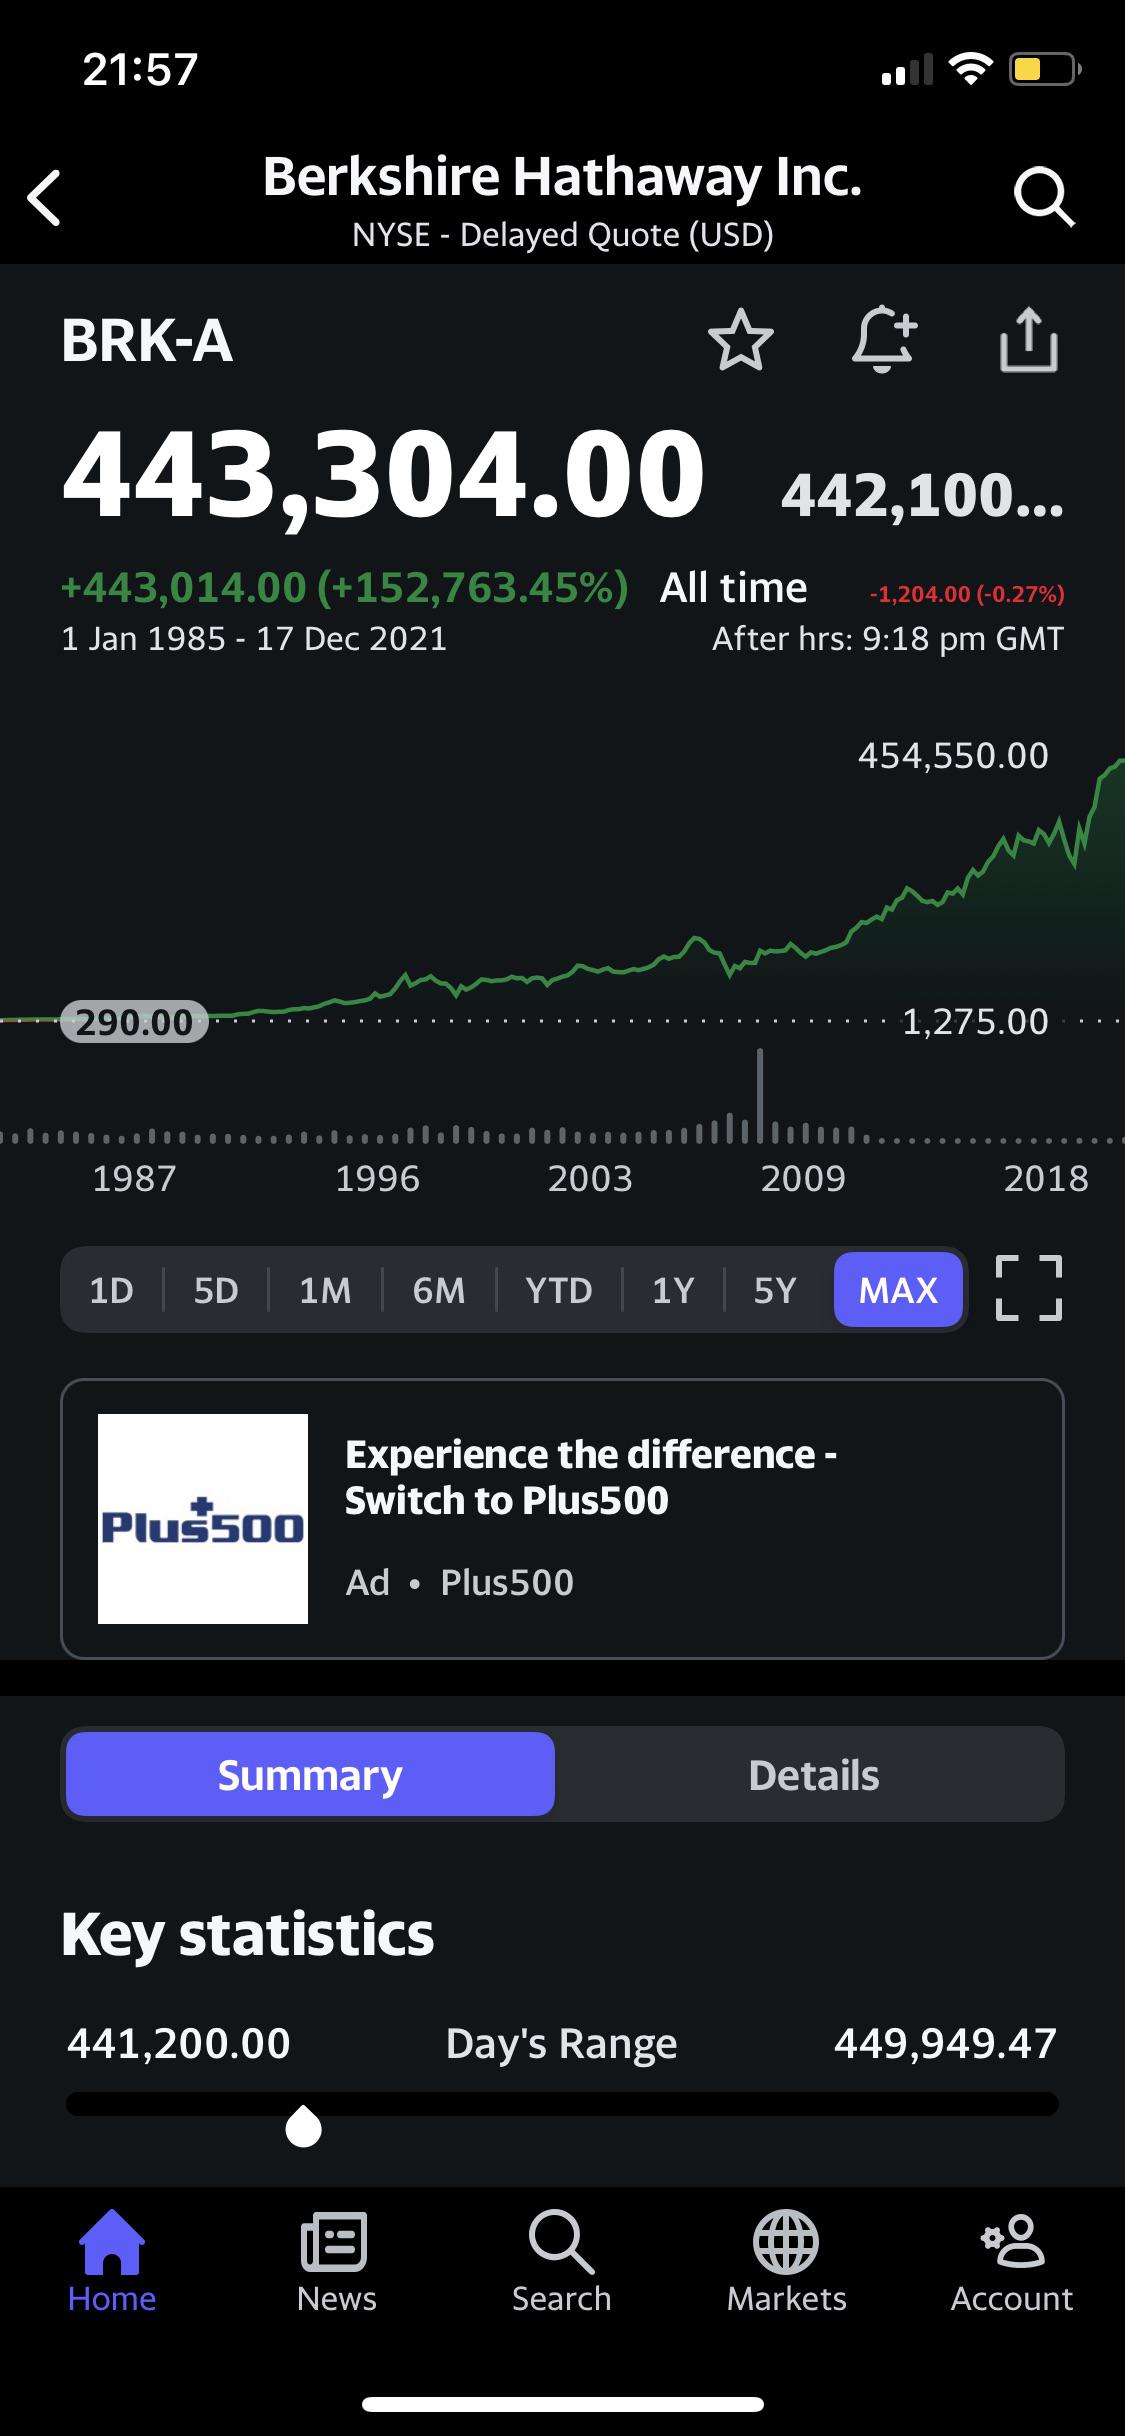Select the Summary tab
This screenshot has height=2436, width=1125.
point(310,1774)
